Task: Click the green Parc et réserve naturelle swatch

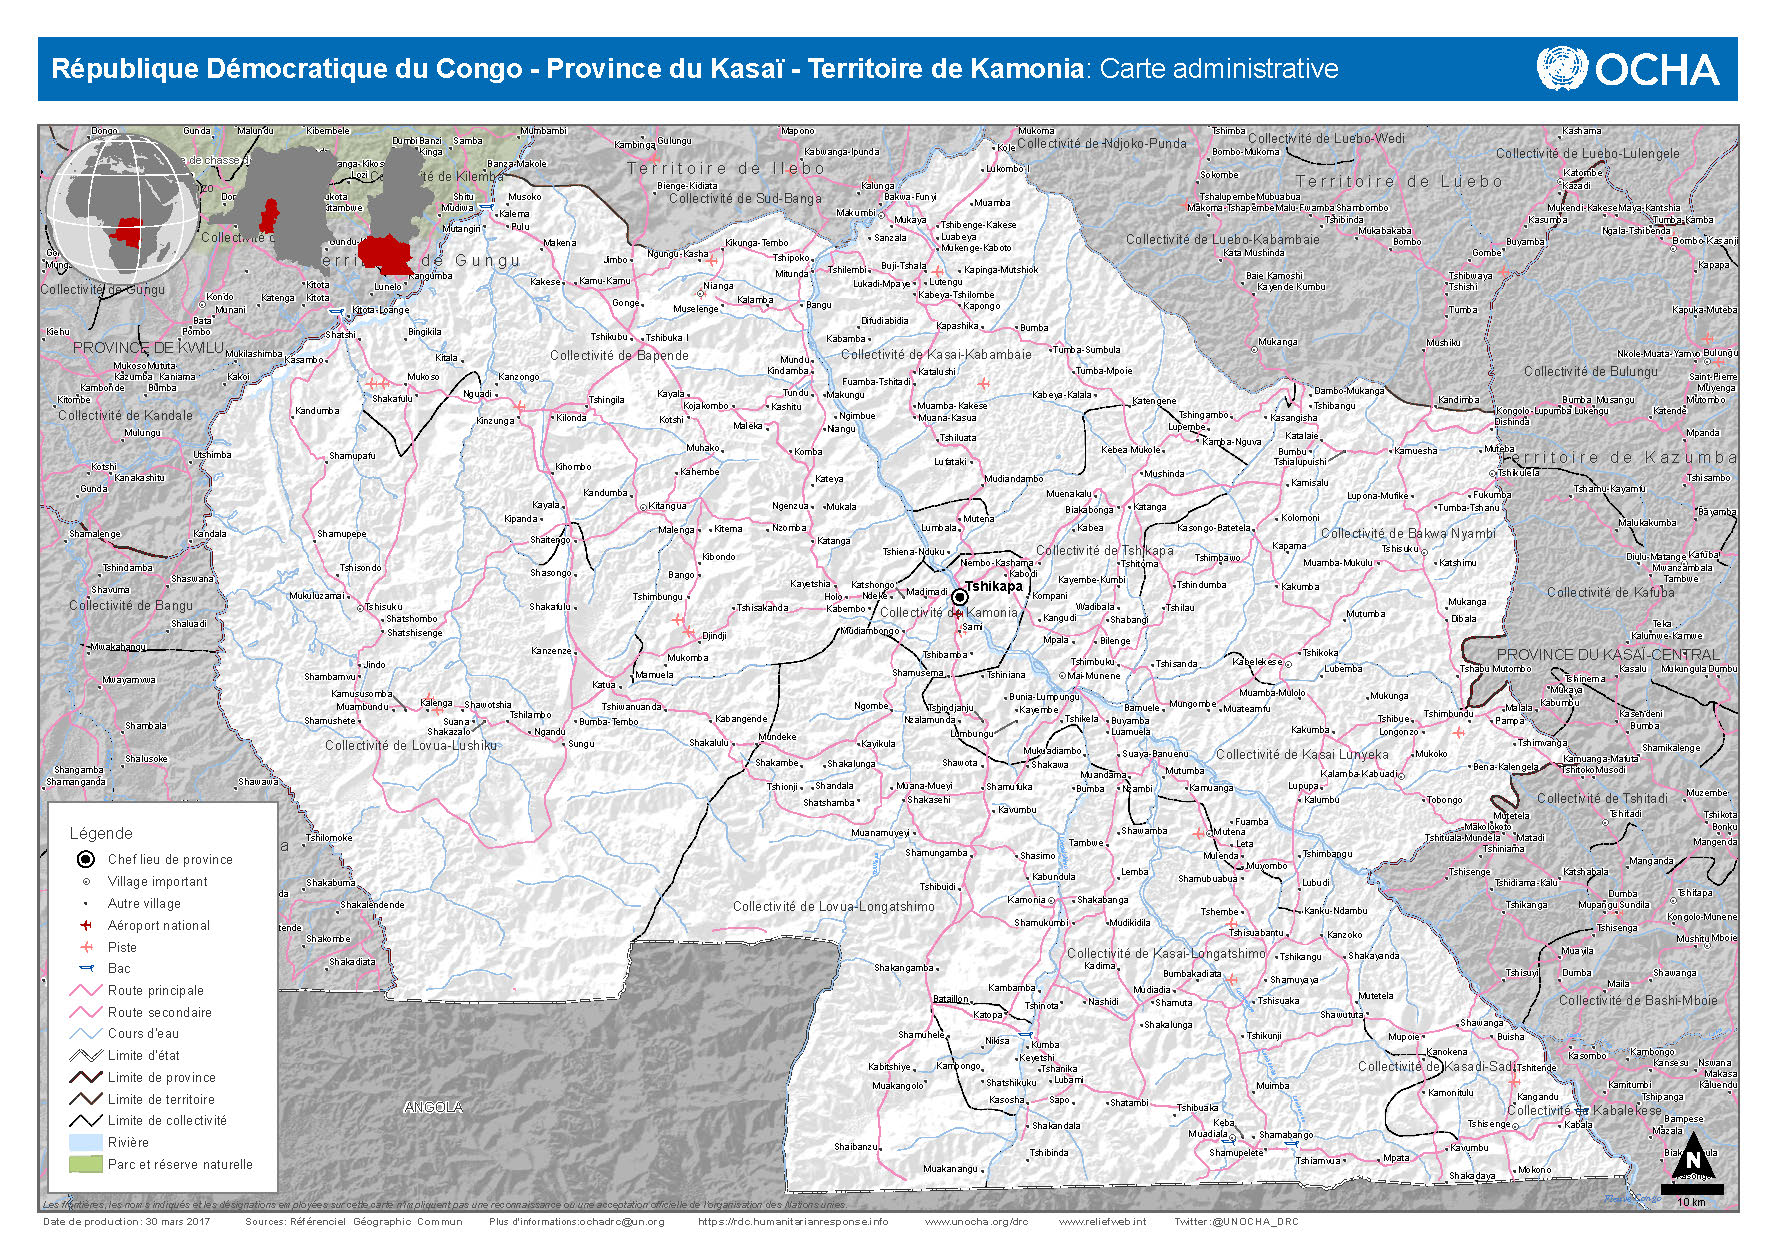Action: click(x=86, y=1164)
